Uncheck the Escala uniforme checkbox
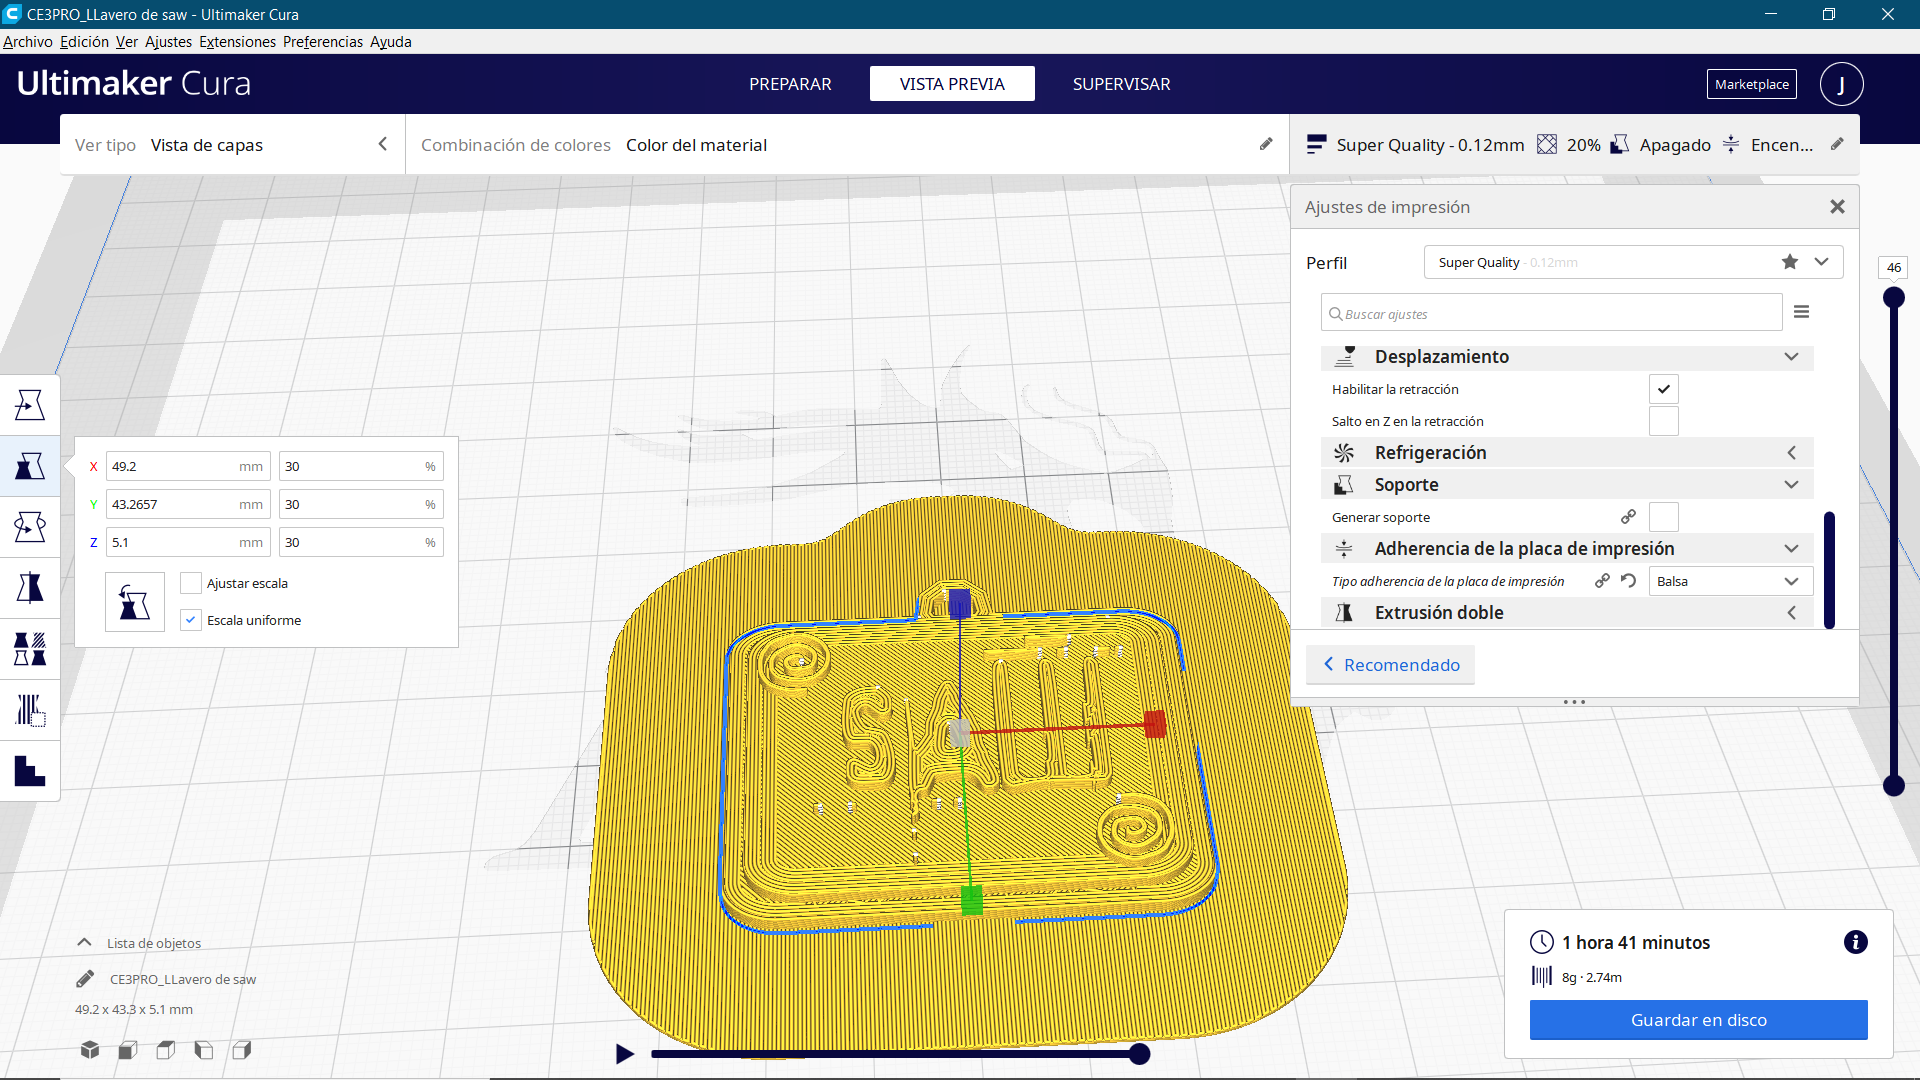The width and height of the screenshot is (1920, 1080). coord(191,620)
